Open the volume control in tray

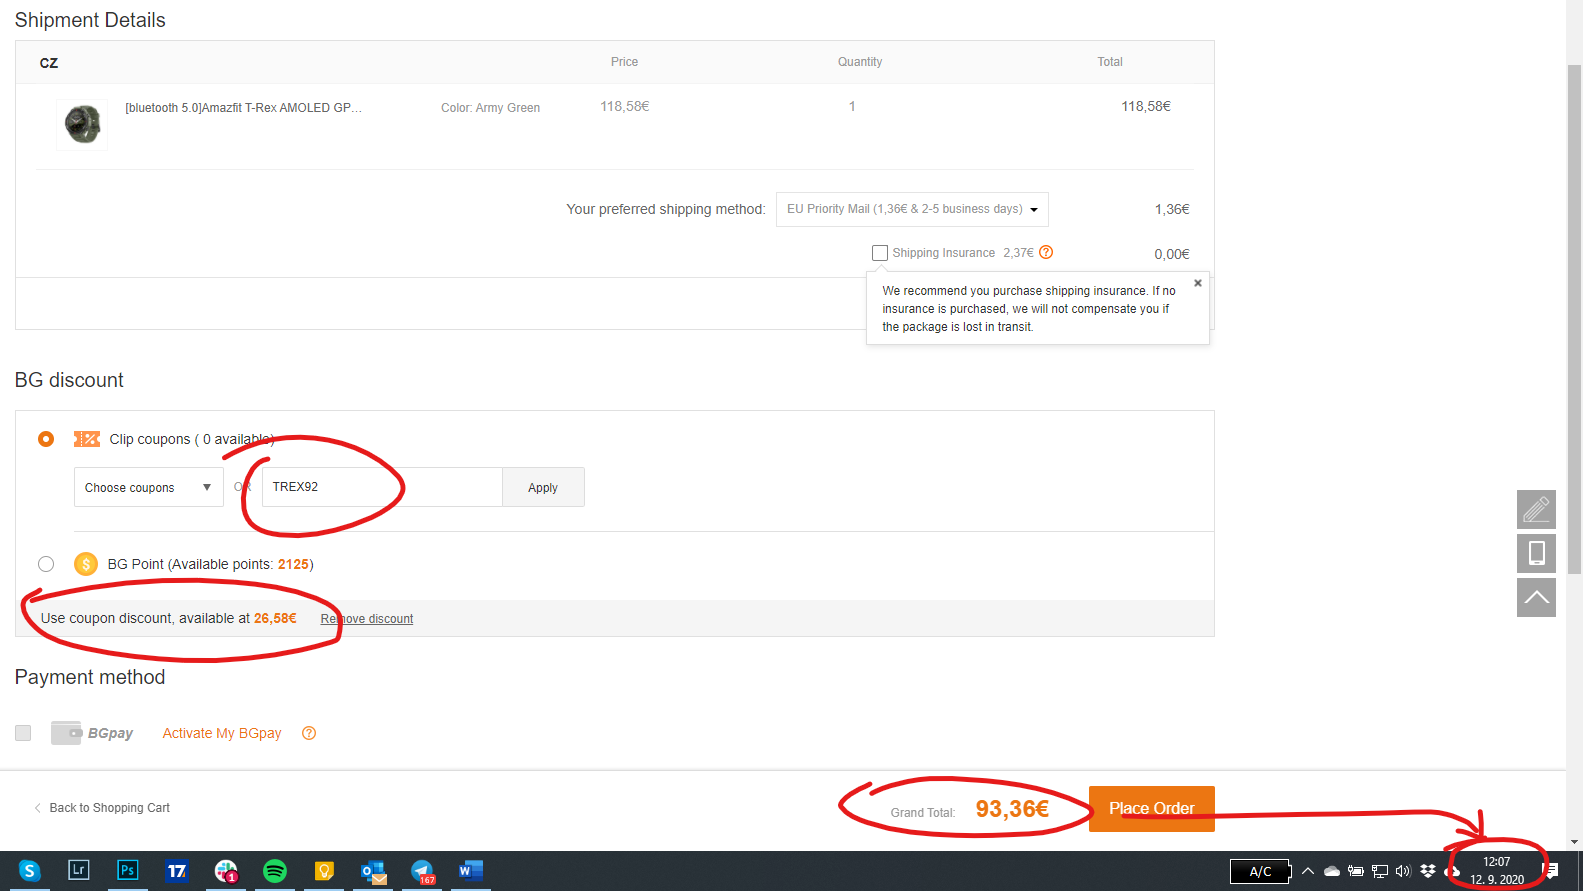(1403, 871)
